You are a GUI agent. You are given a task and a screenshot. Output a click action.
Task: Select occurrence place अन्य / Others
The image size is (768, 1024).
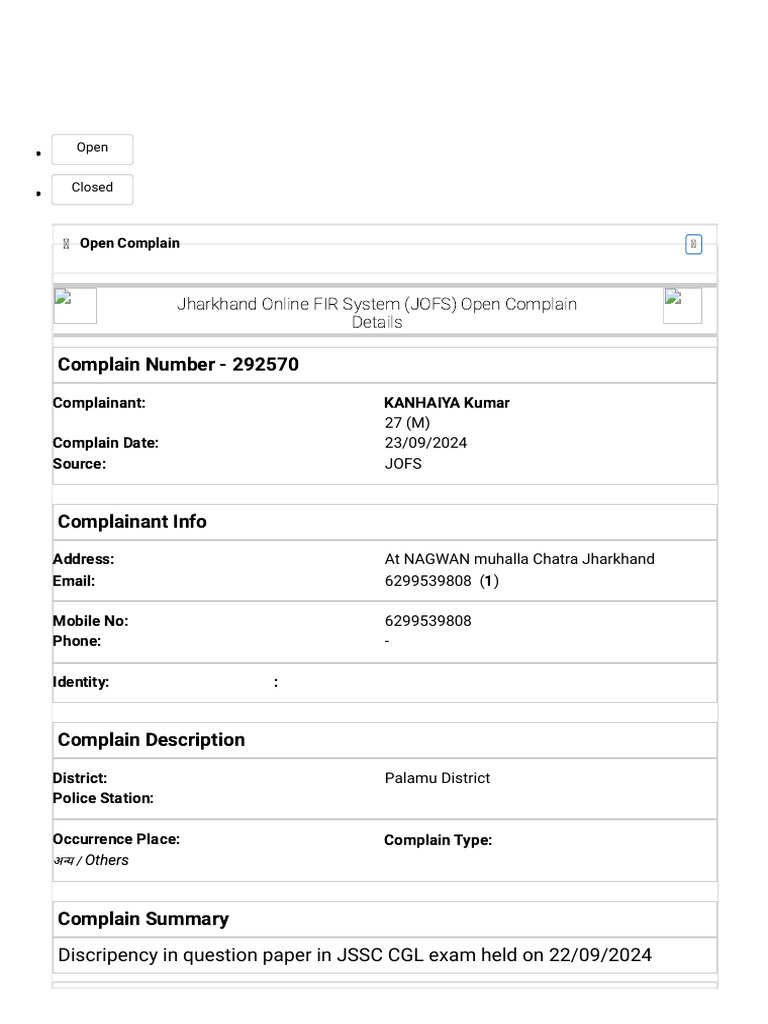pos(91,860)
